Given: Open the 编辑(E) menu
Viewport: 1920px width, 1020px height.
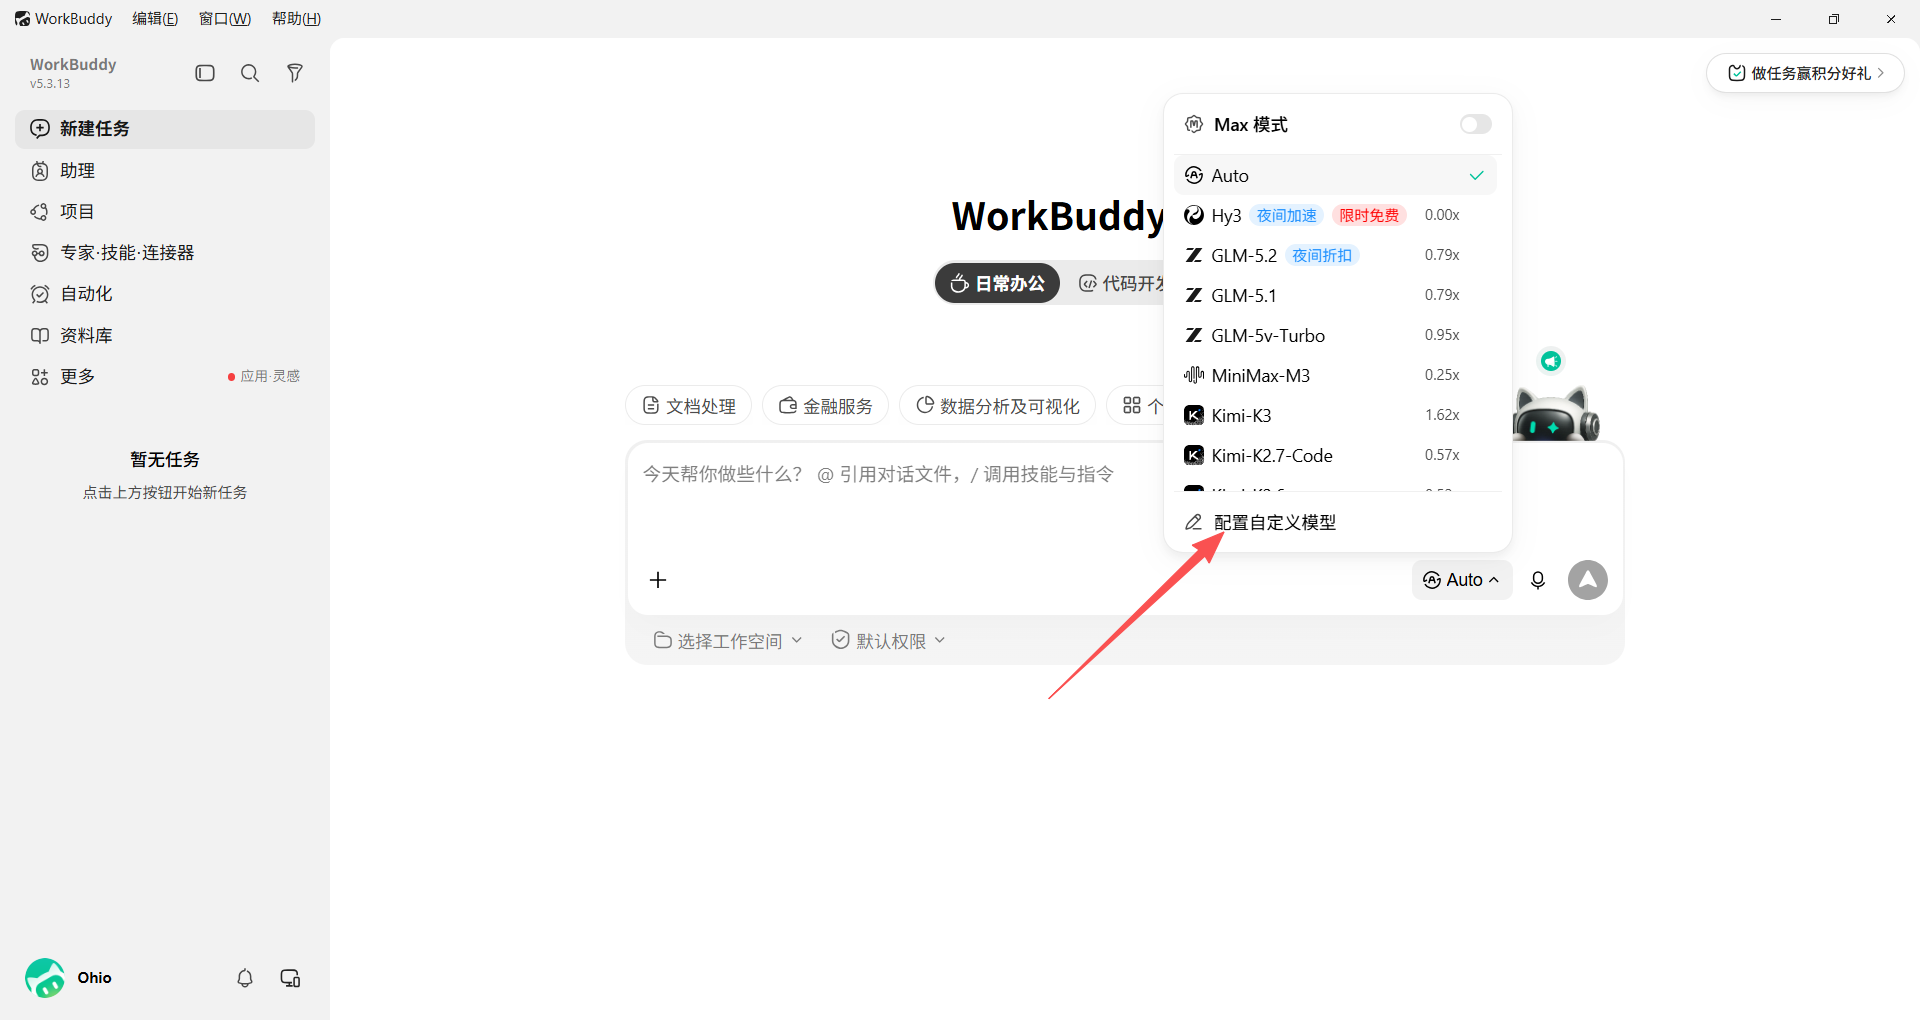Looking at the screenshot, I should [x=155, y=19].
